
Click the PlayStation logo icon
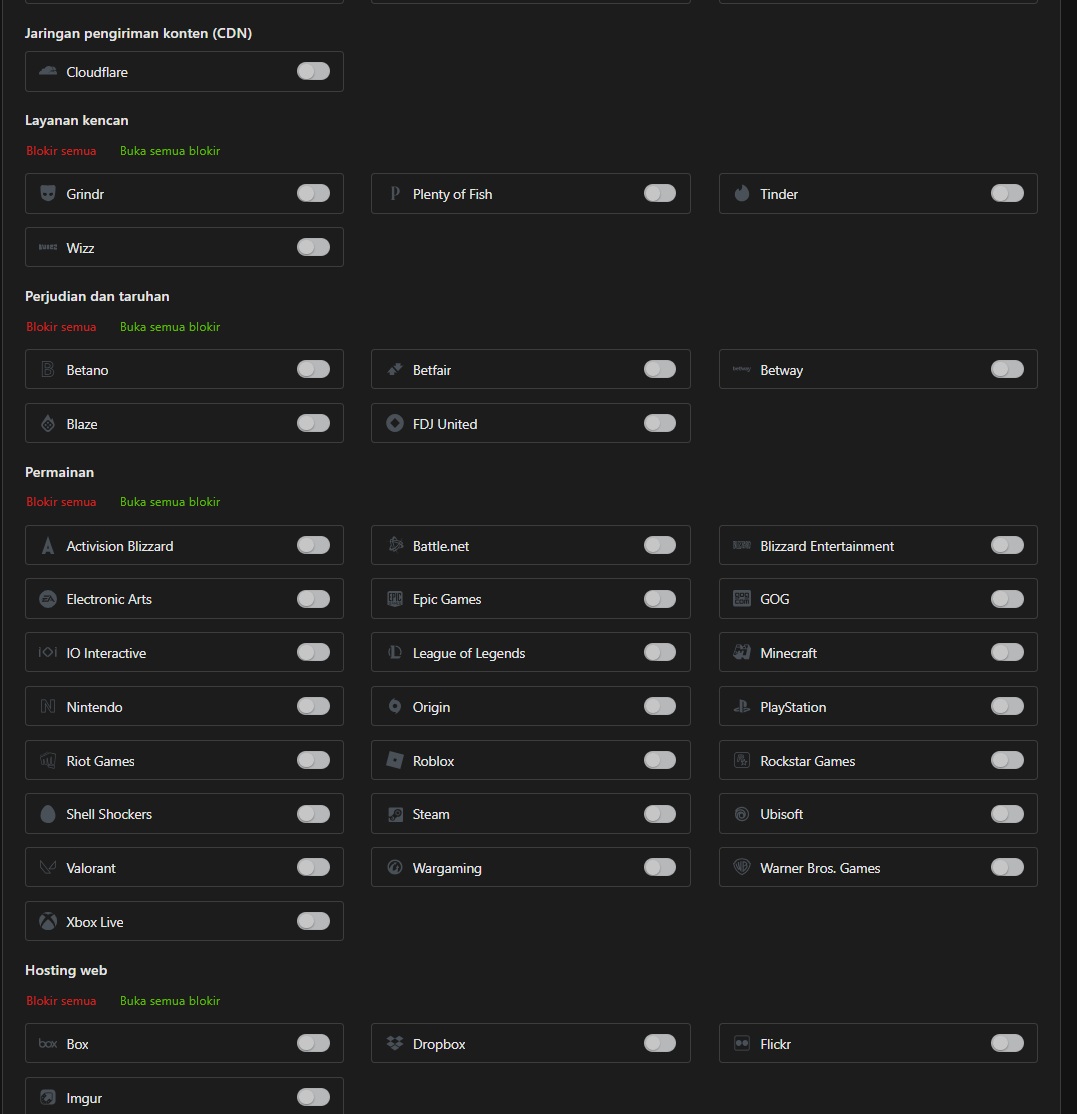click(742, 706)
